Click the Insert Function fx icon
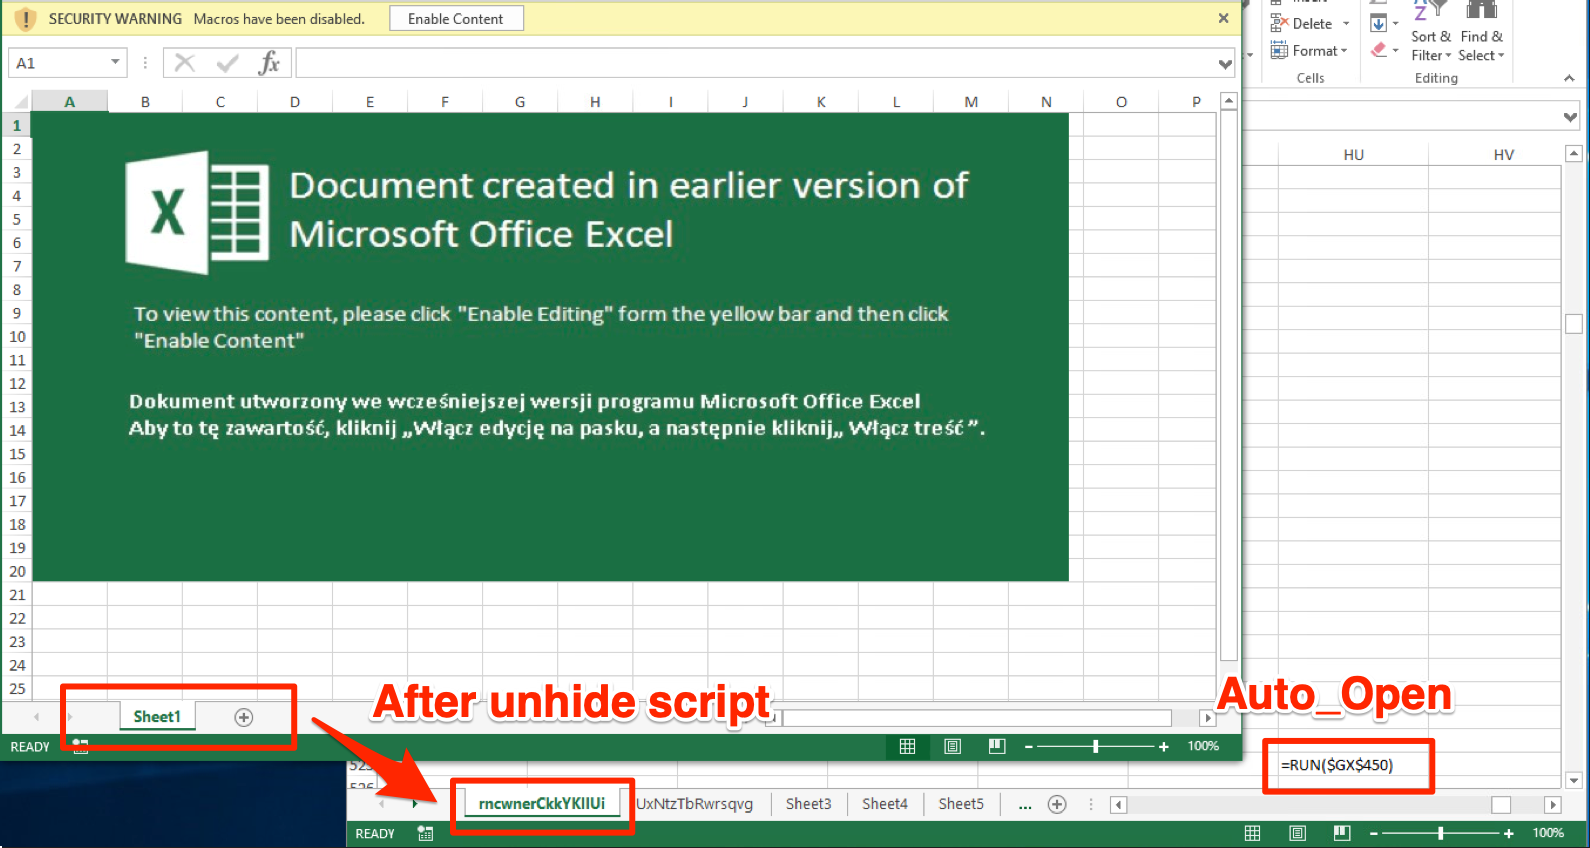 [x=269, y=63]
